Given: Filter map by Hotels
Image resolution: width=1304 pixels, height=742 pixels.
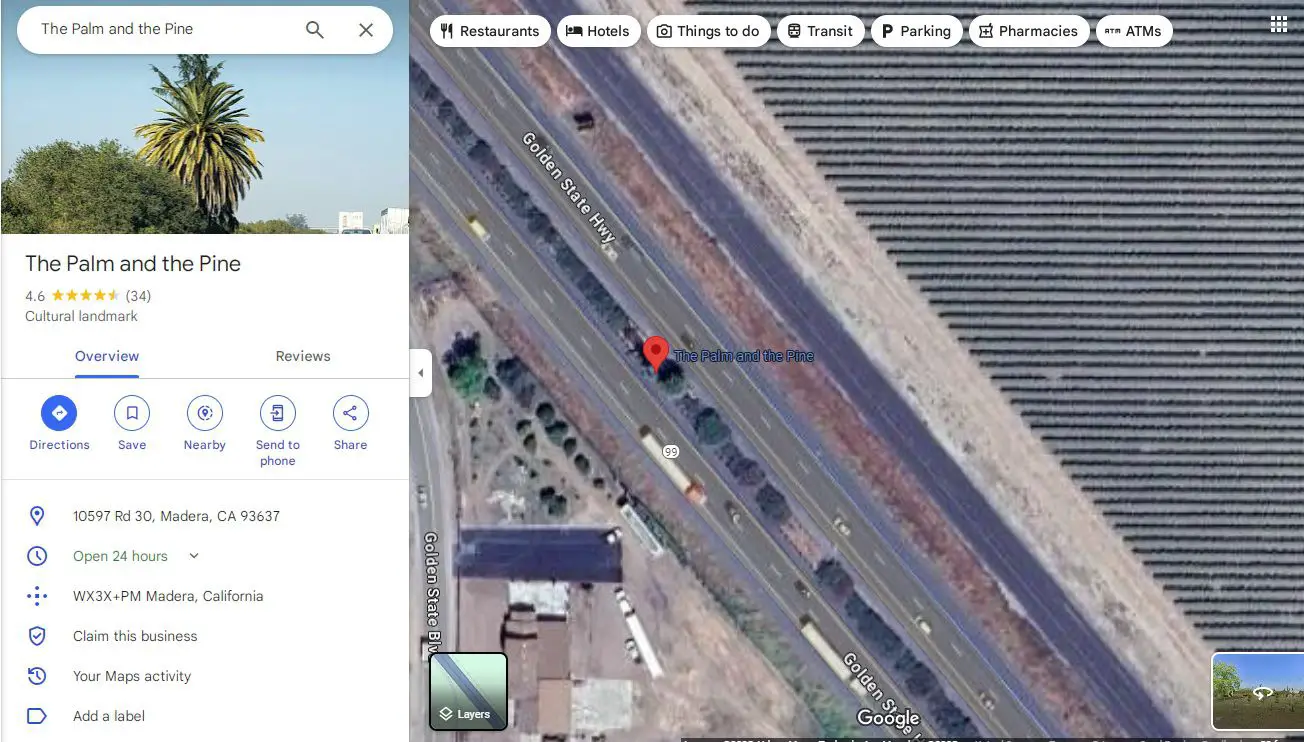Looking at the screenshot, I should coord(598,31).
